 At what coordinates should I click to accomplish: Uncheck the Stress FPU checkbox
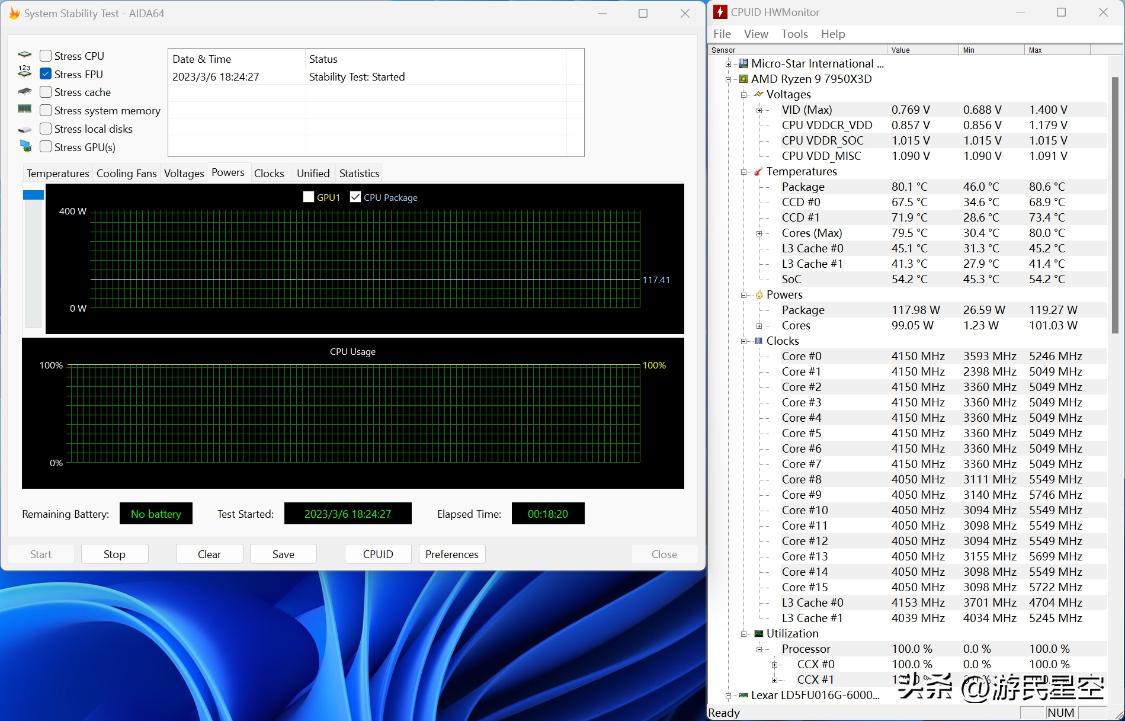(x=44, y=73)
